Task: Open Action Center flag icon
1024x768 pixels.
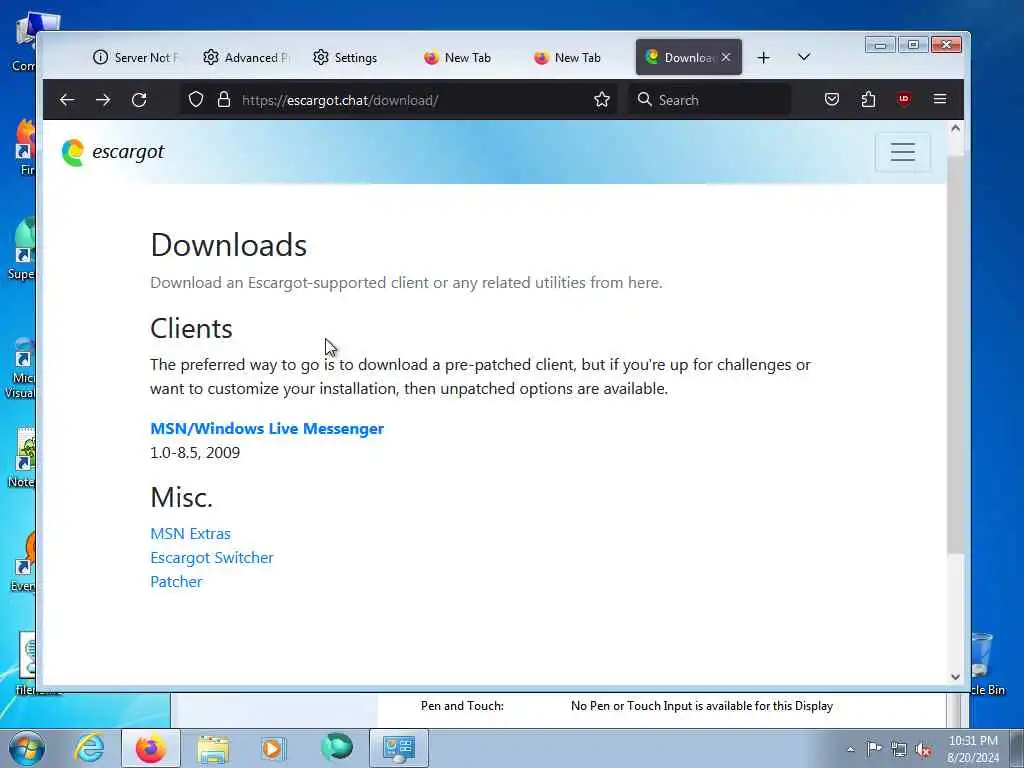Action: click(874, 748)
